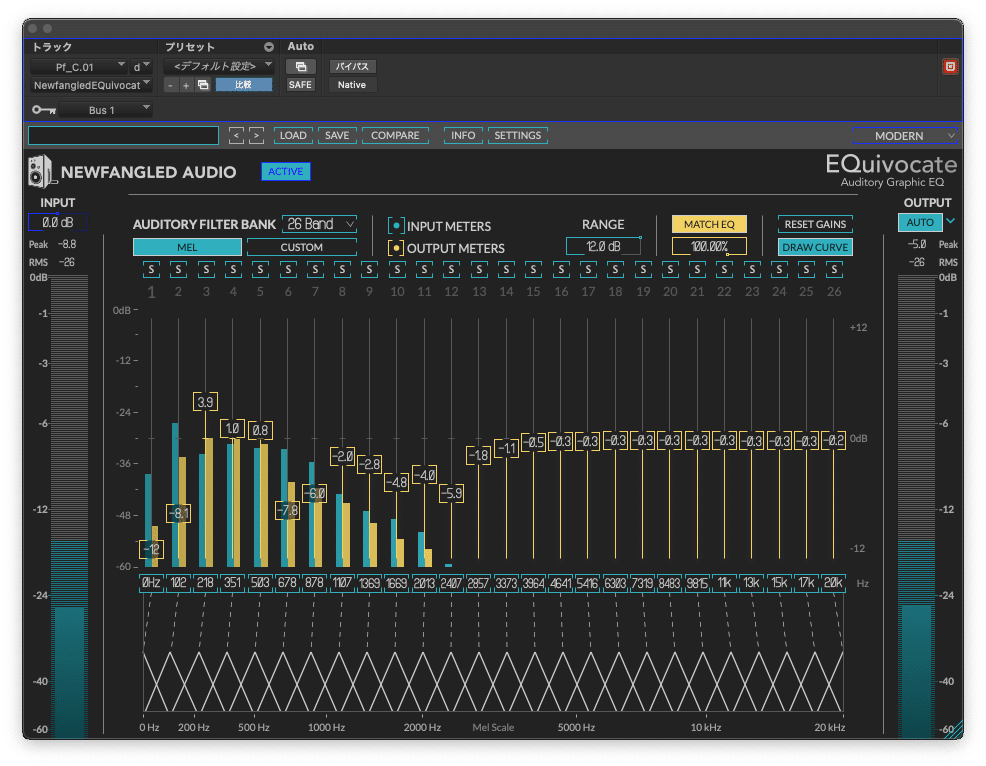Open the SETTINGS page
The image size is (986, 766).
pyautogui.click(x=518, y=135)
